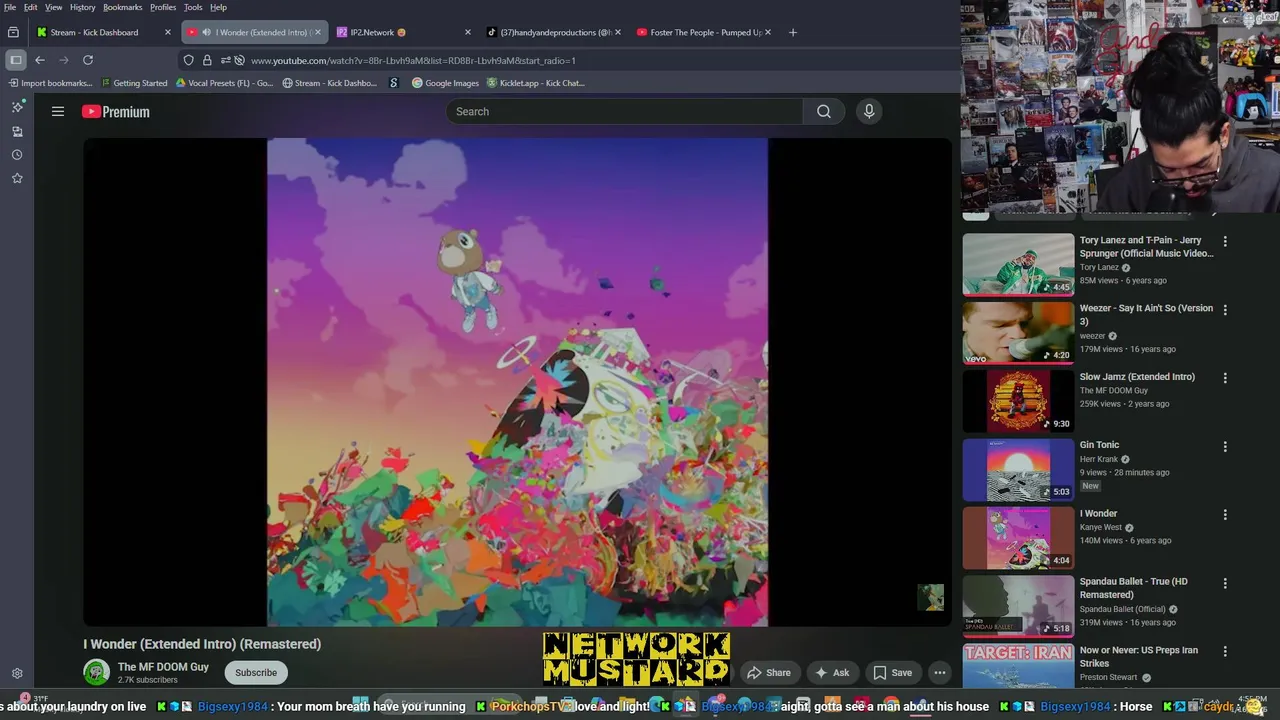Open the AI sparkle sidebar icon

click(x=17, y=107)
